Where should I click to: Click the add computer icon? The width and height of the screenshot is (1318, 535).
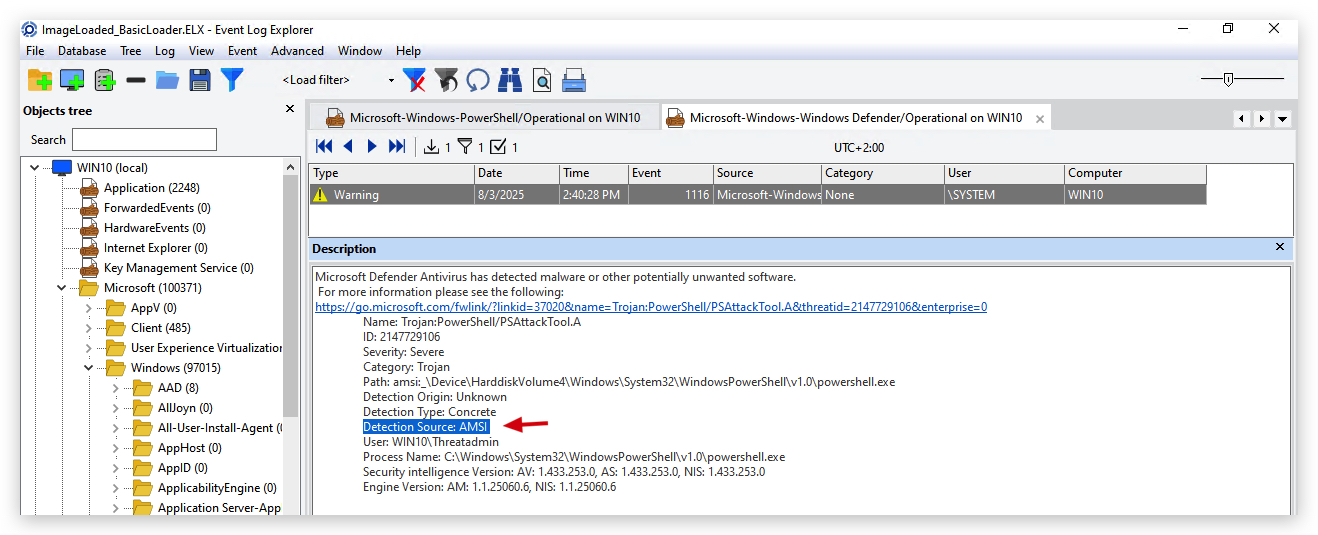(x=72, y=80)
